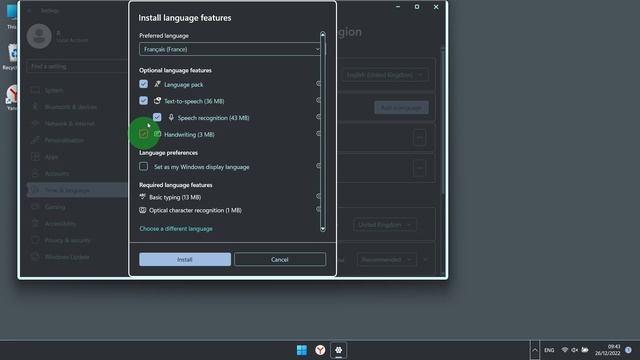Open Gaming in Settings sidebar

pyautogui.click(x=78, y=207)
